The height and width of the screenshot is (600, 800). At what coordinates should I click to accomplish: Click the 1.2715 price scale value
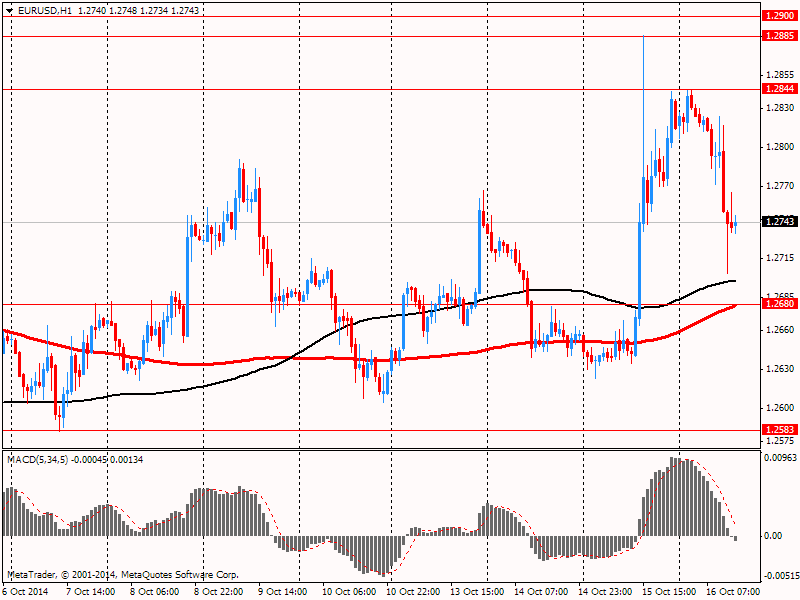[x=780, y=258]
